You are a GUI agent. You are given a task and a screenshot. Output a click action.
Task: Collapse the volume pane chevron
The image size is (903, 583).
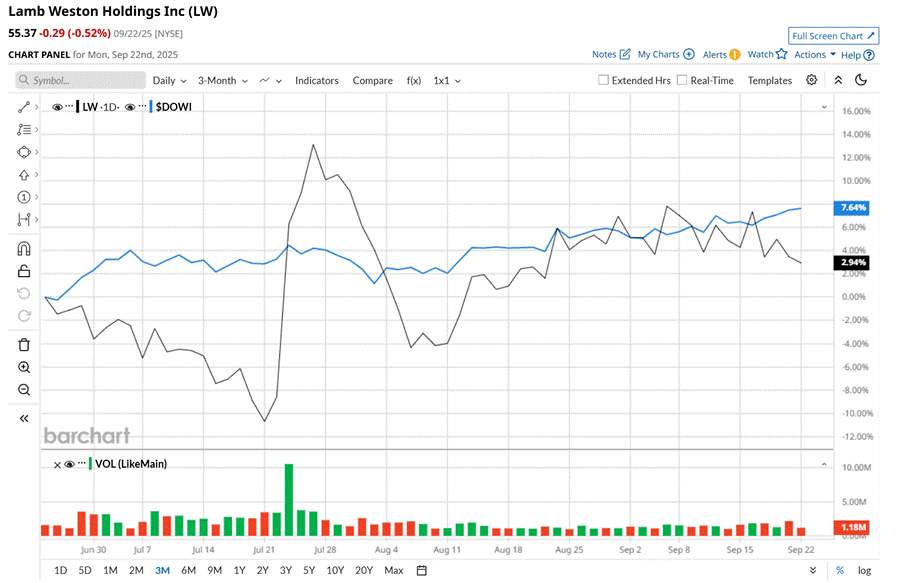824,464
